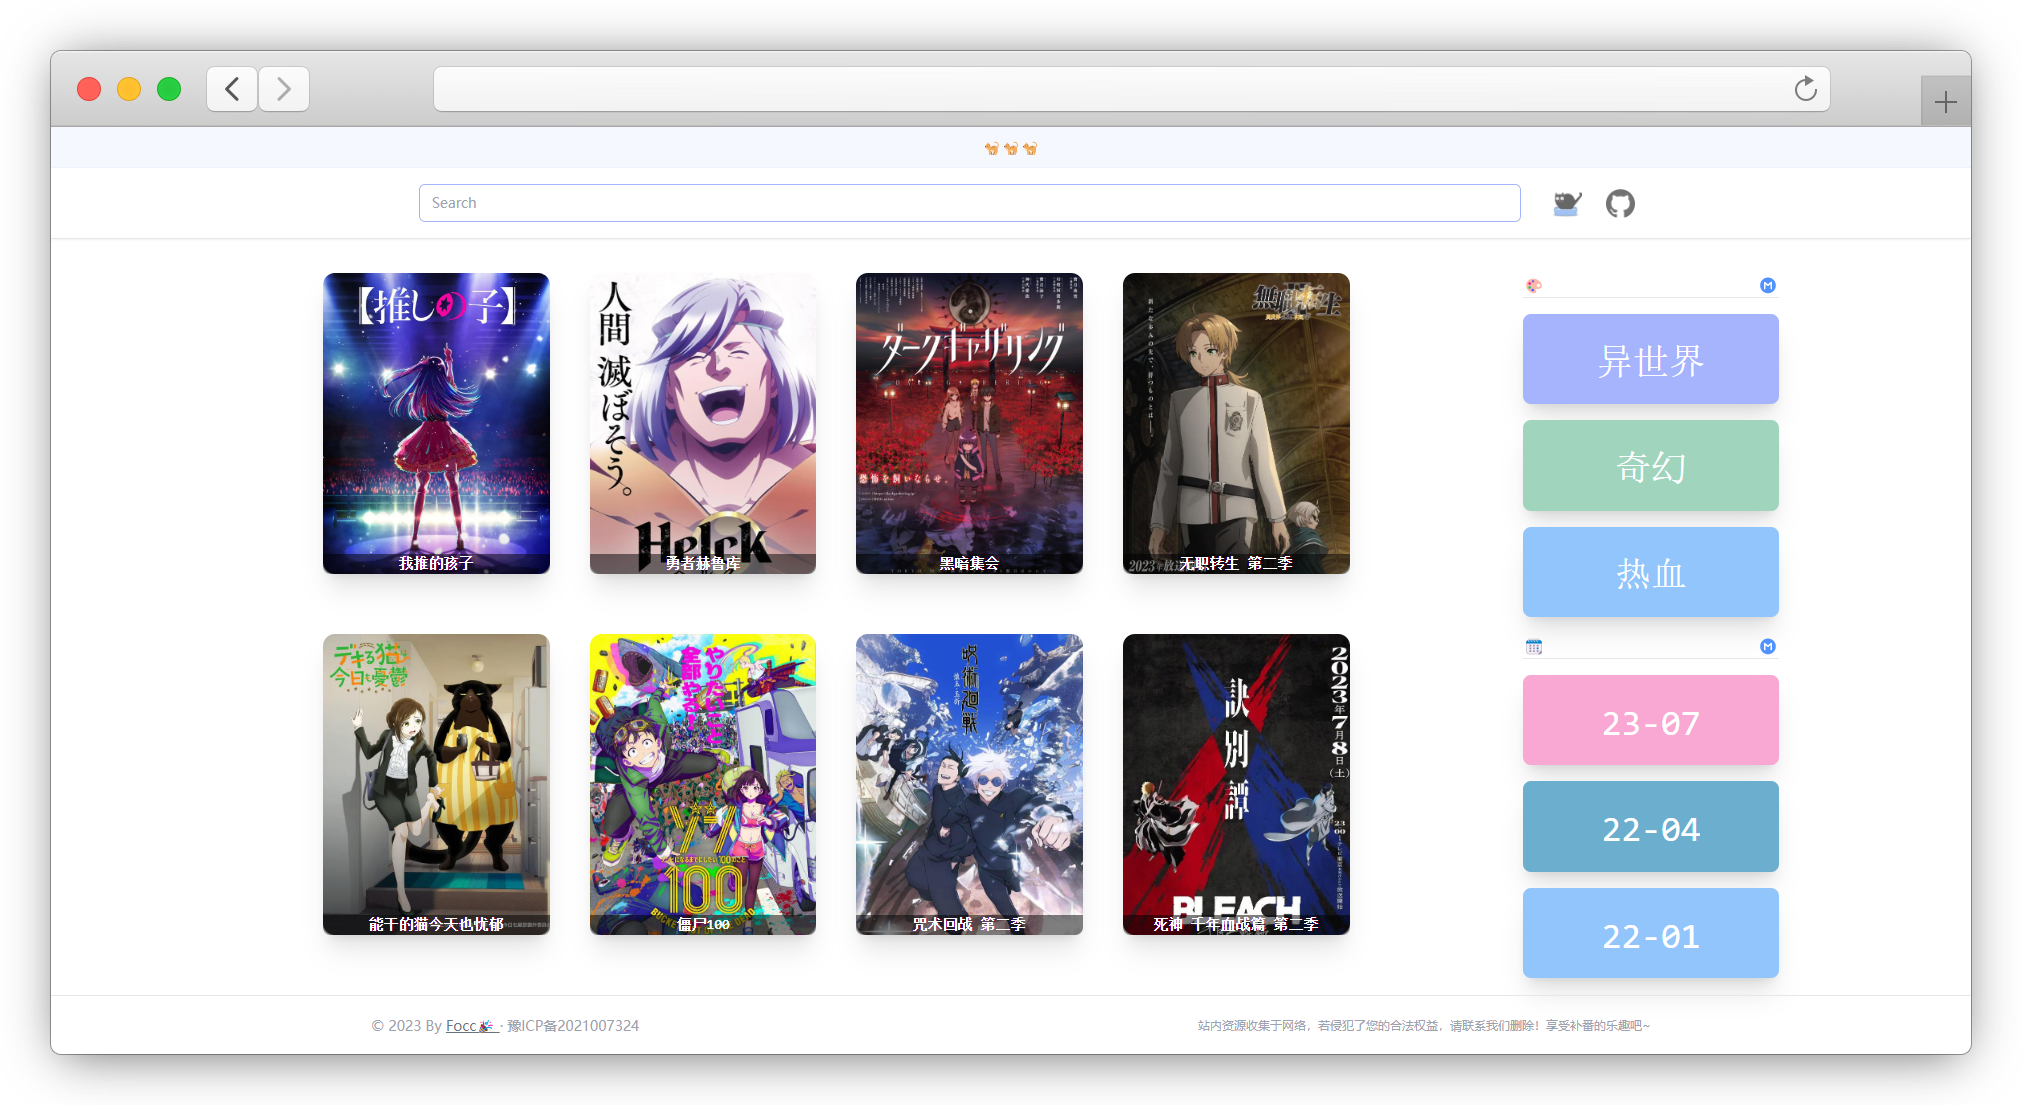Viewport: 2022px width, 1105px height.
Task: Choose the 22-01 season tag
Action: point(1650,934)
